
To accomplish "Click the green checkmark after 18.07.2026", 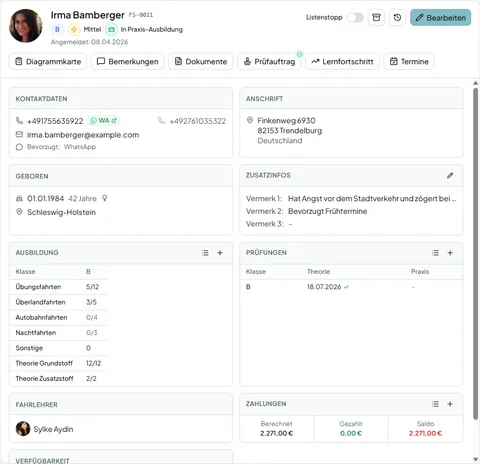I will point(346,287).
